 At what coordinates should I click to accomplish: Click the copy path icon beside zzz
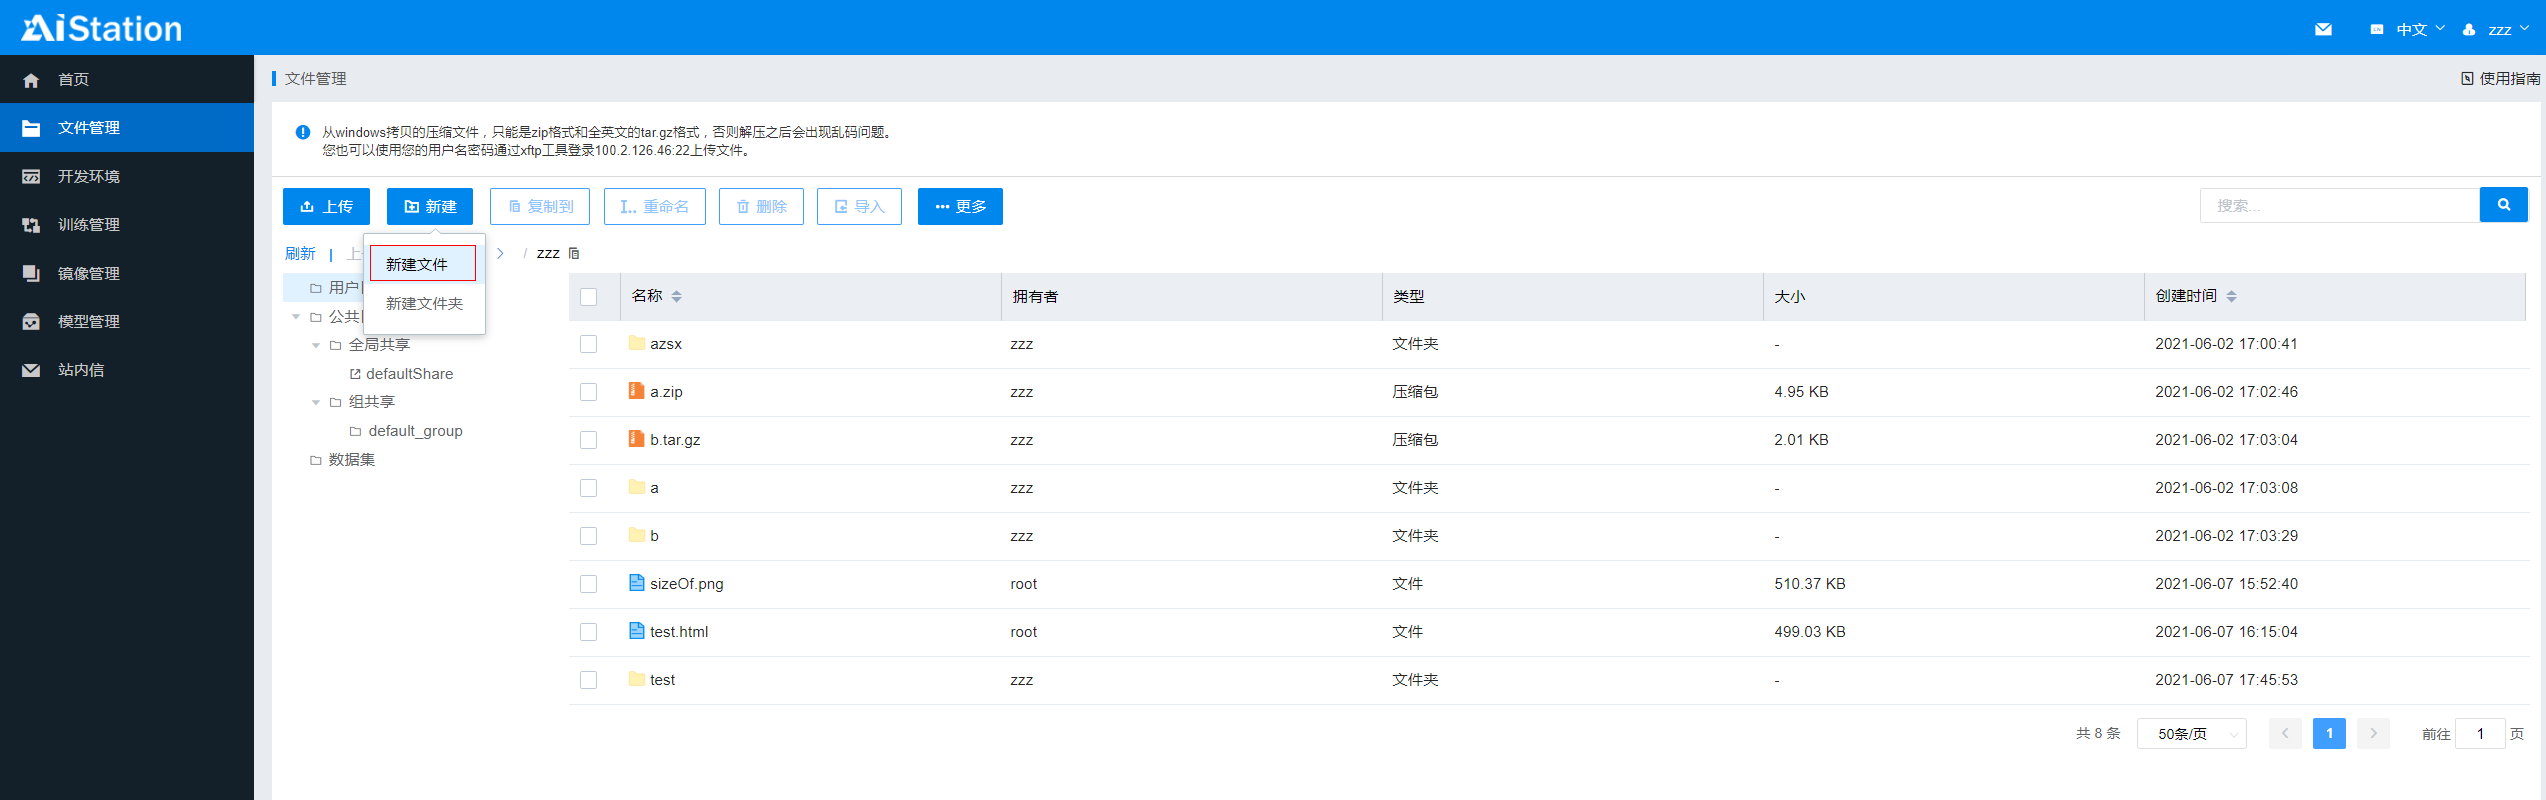pyautogui.click(x=574, y=254)
